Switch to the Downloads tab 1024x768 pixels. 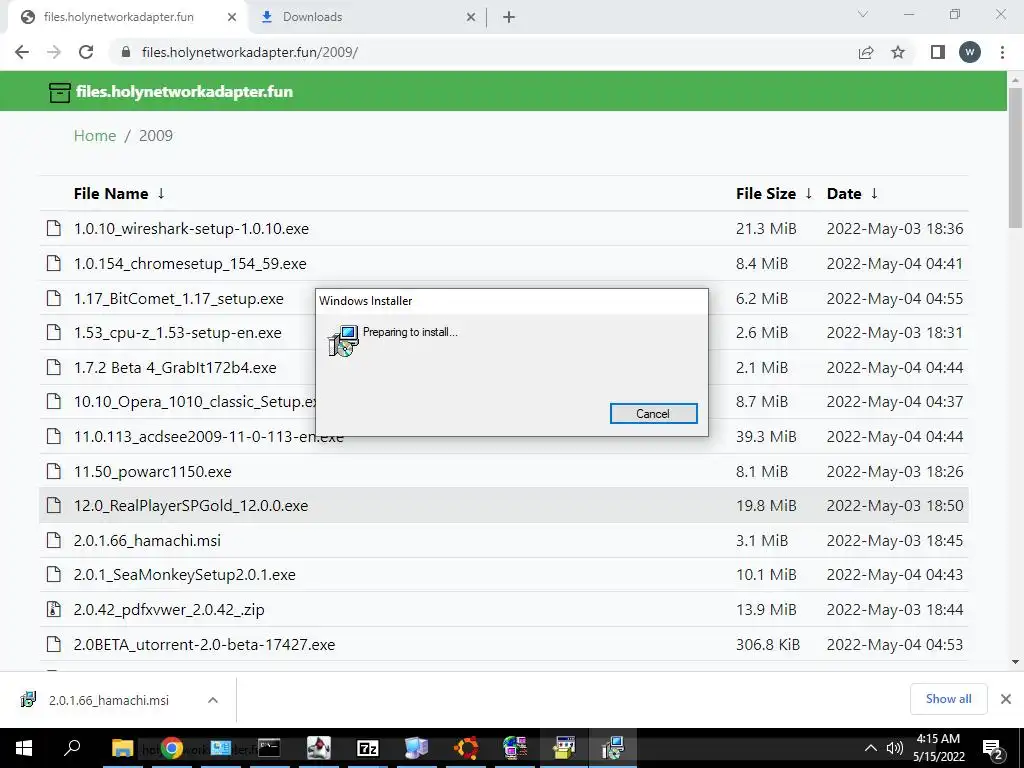(366, 17)
